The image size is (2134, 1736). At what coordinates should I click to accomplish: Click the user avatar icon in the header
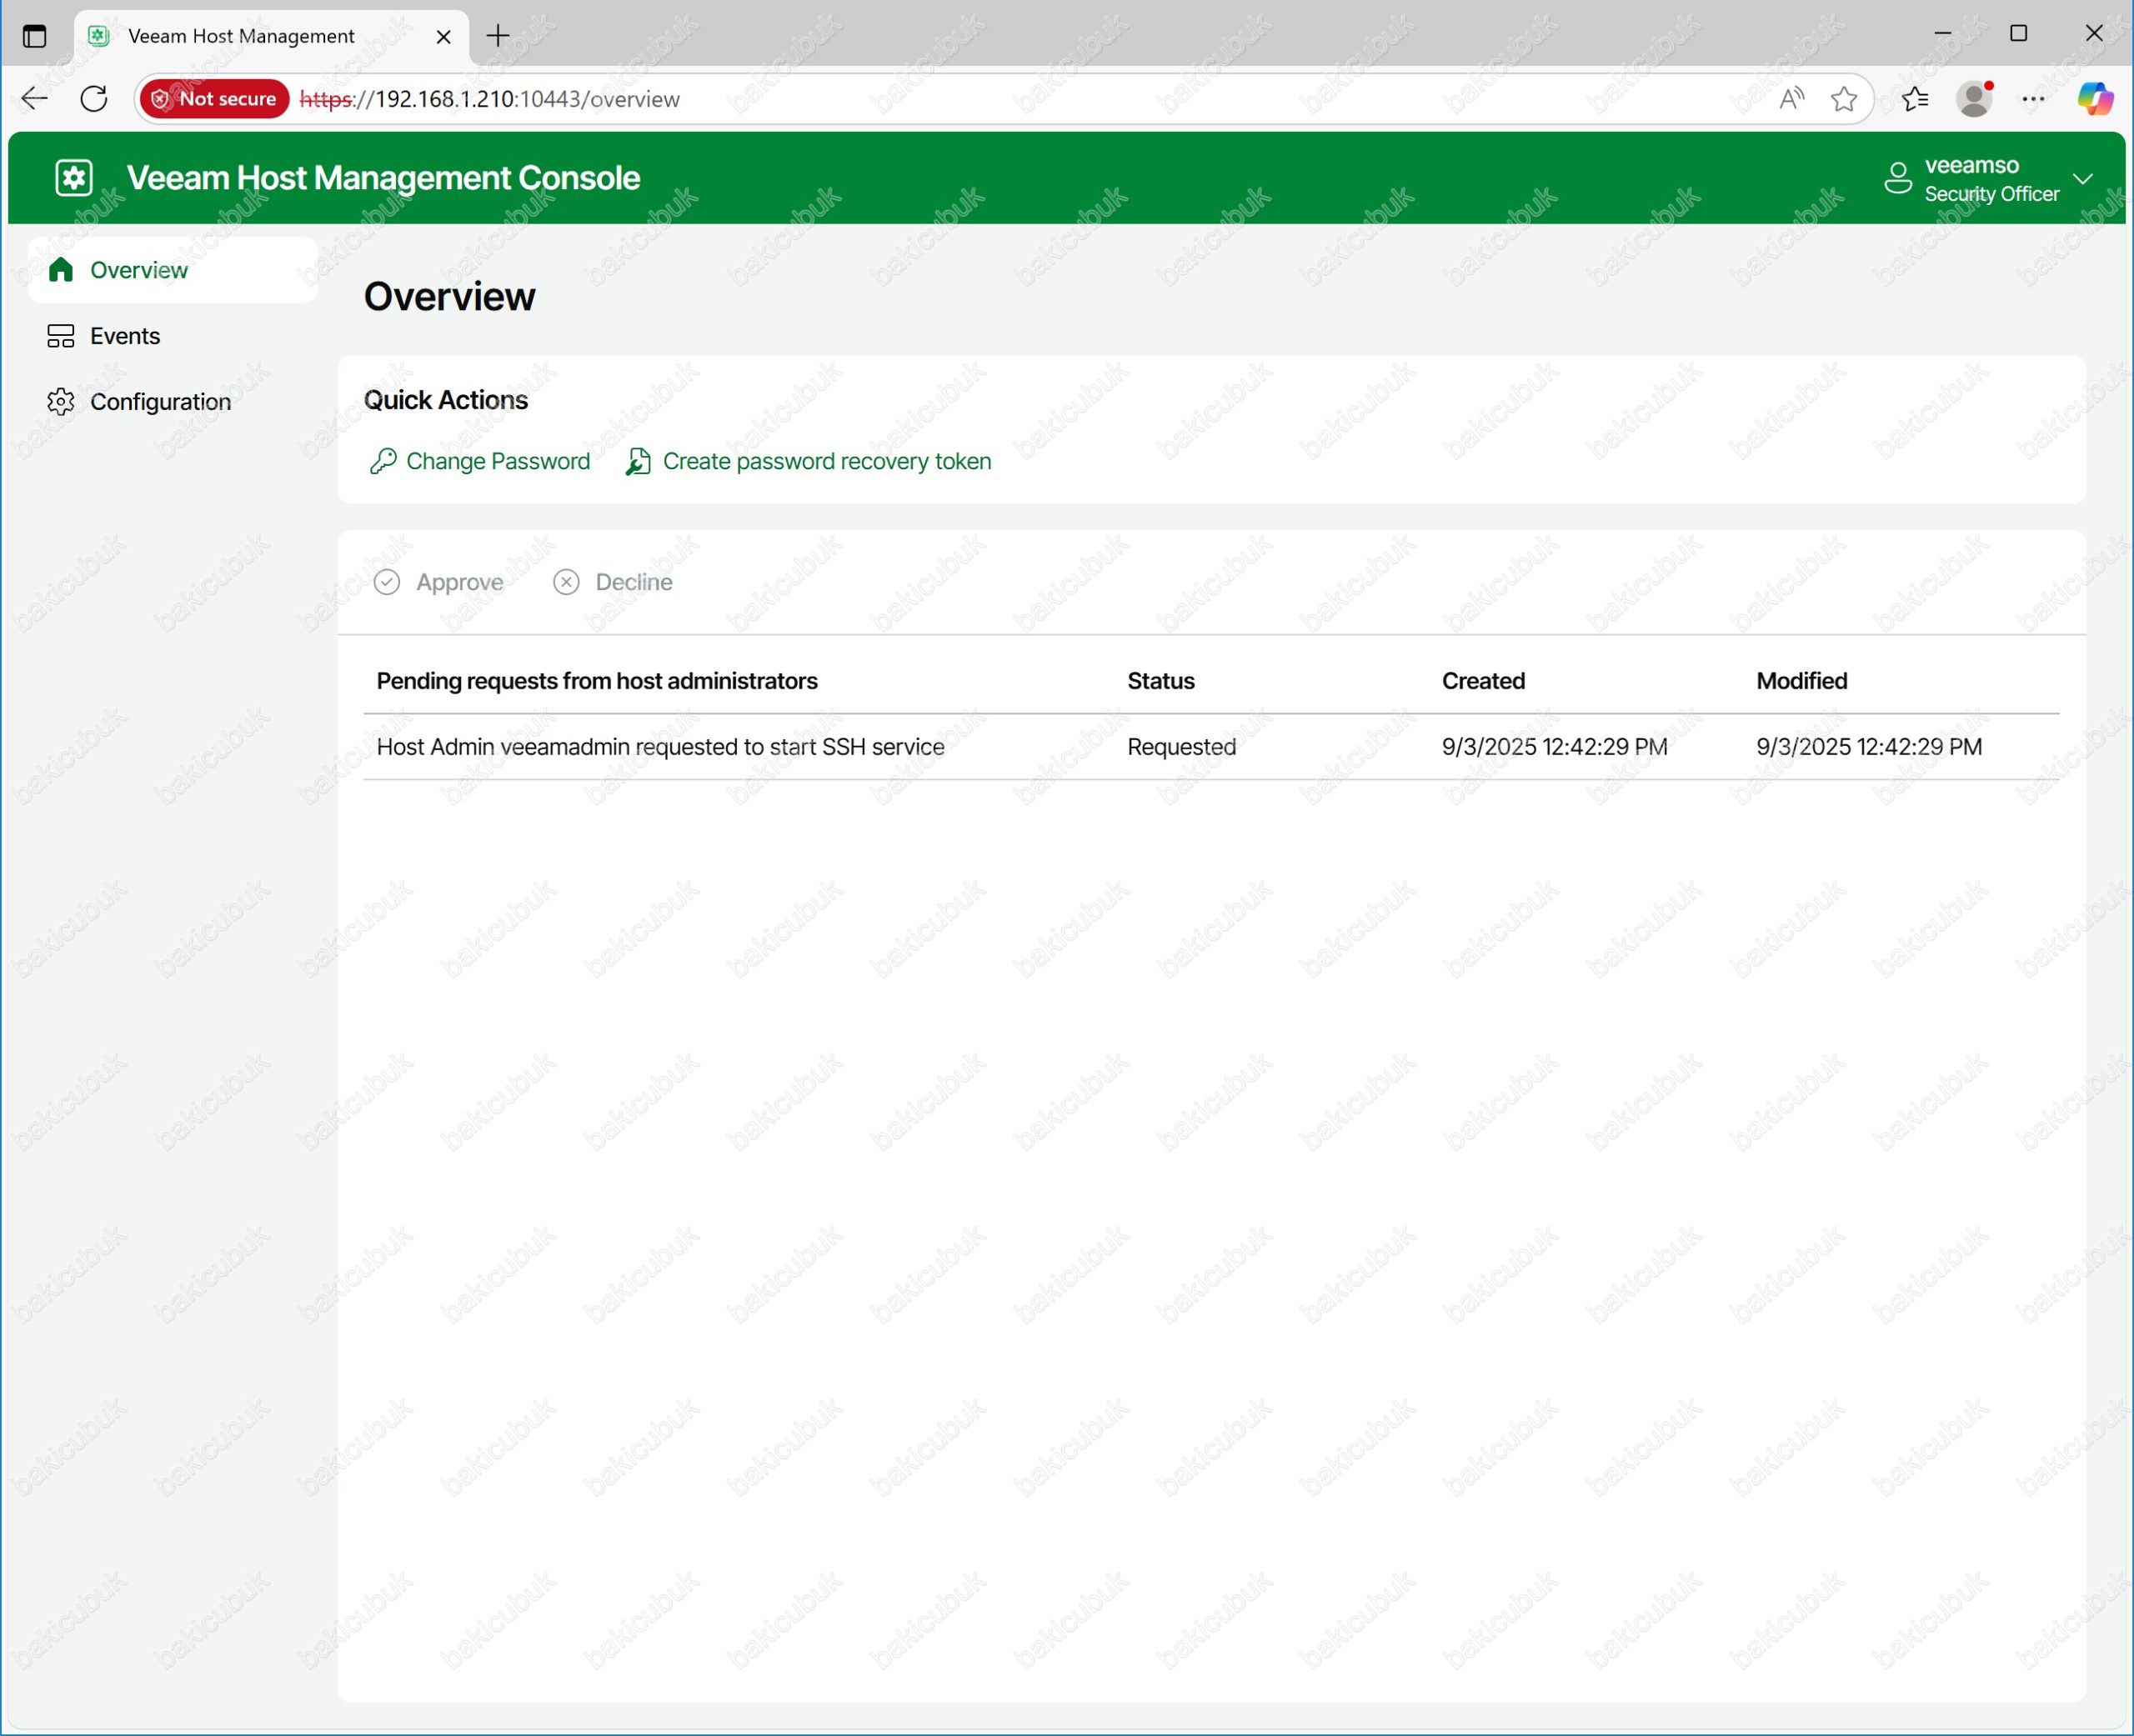1898,178
